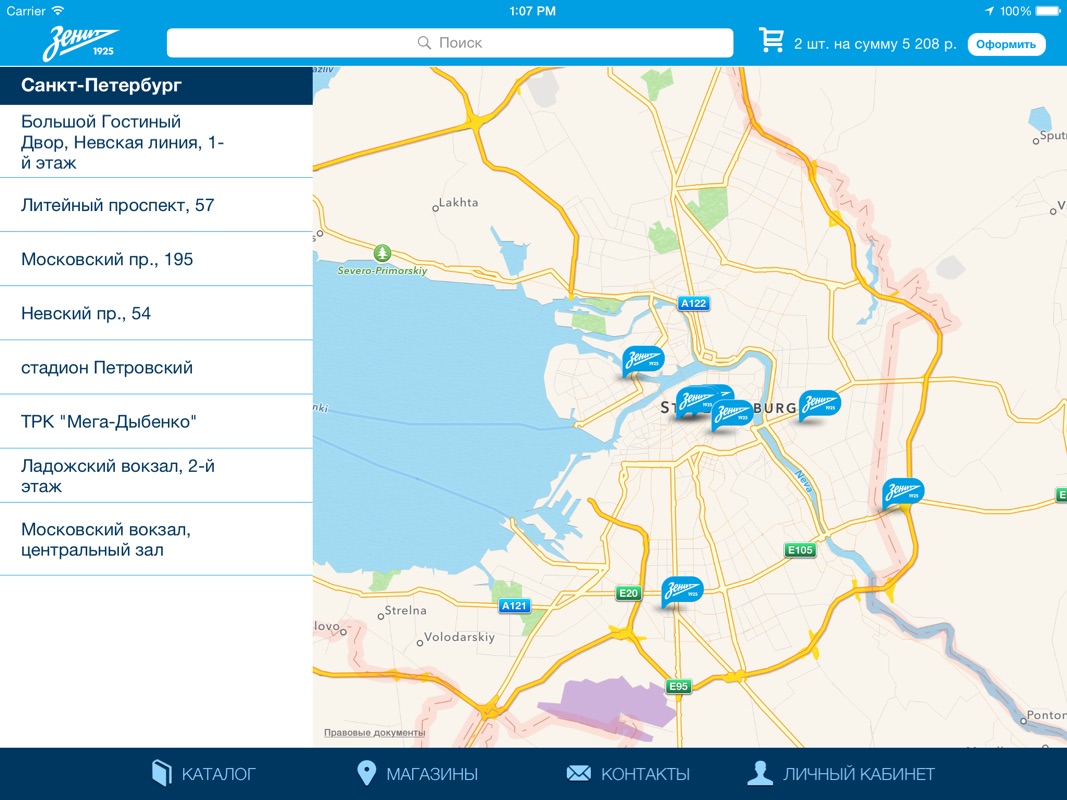The width and height of the screenshot is (1067, 800).
Task: Click the Strelna label on the map
Action: pos(406,610)
